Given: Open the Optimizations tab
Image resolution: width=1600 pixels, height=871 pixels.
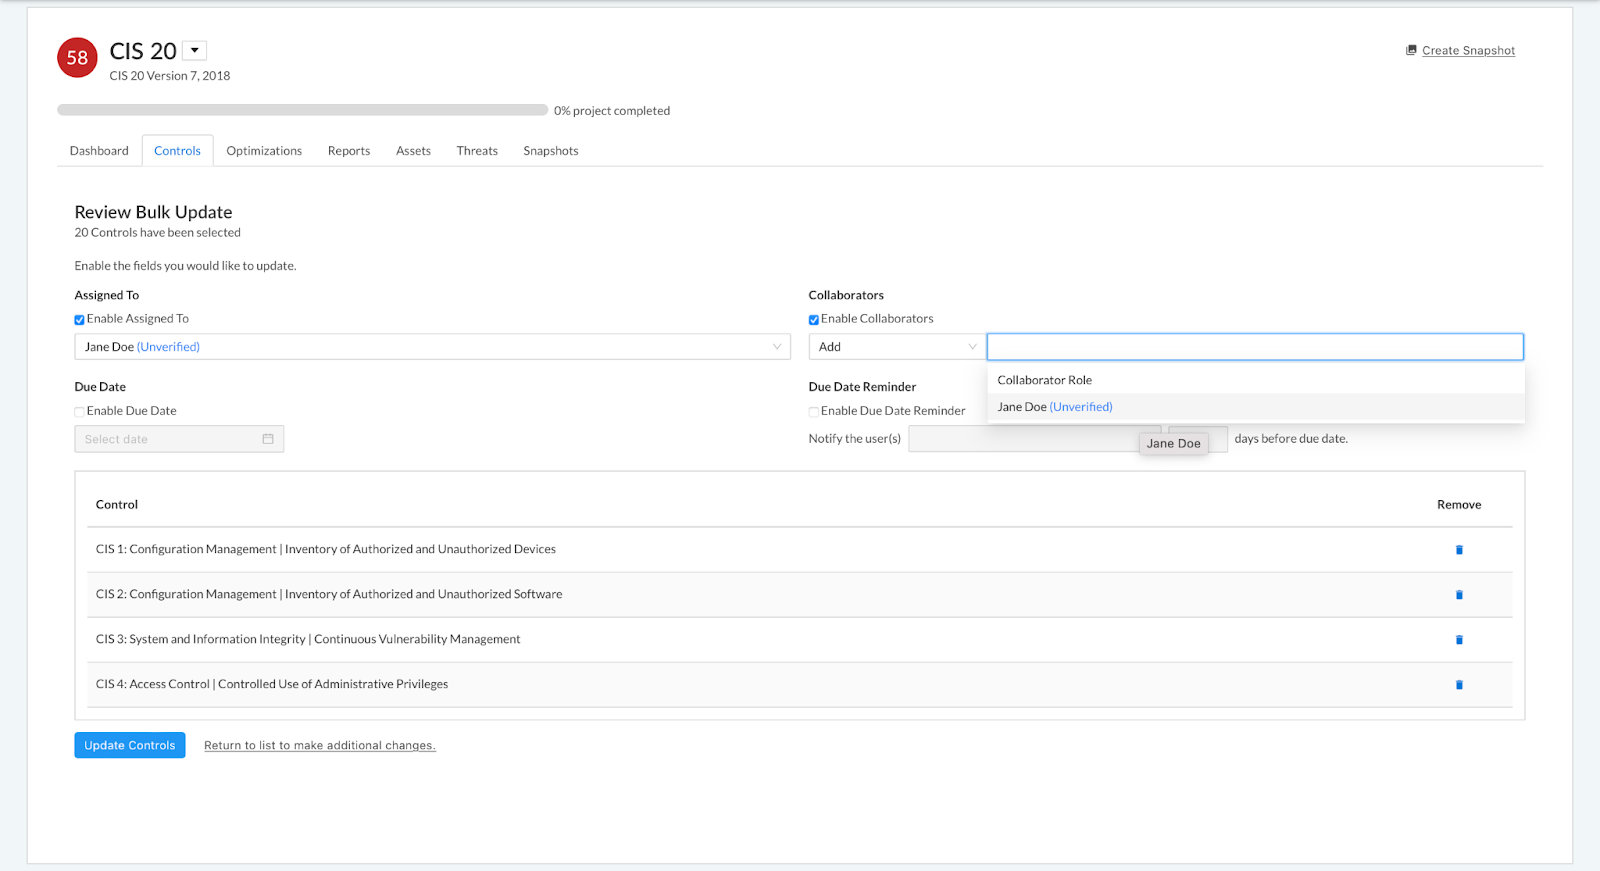Looking at the screenshot, I should pos(264,151).
